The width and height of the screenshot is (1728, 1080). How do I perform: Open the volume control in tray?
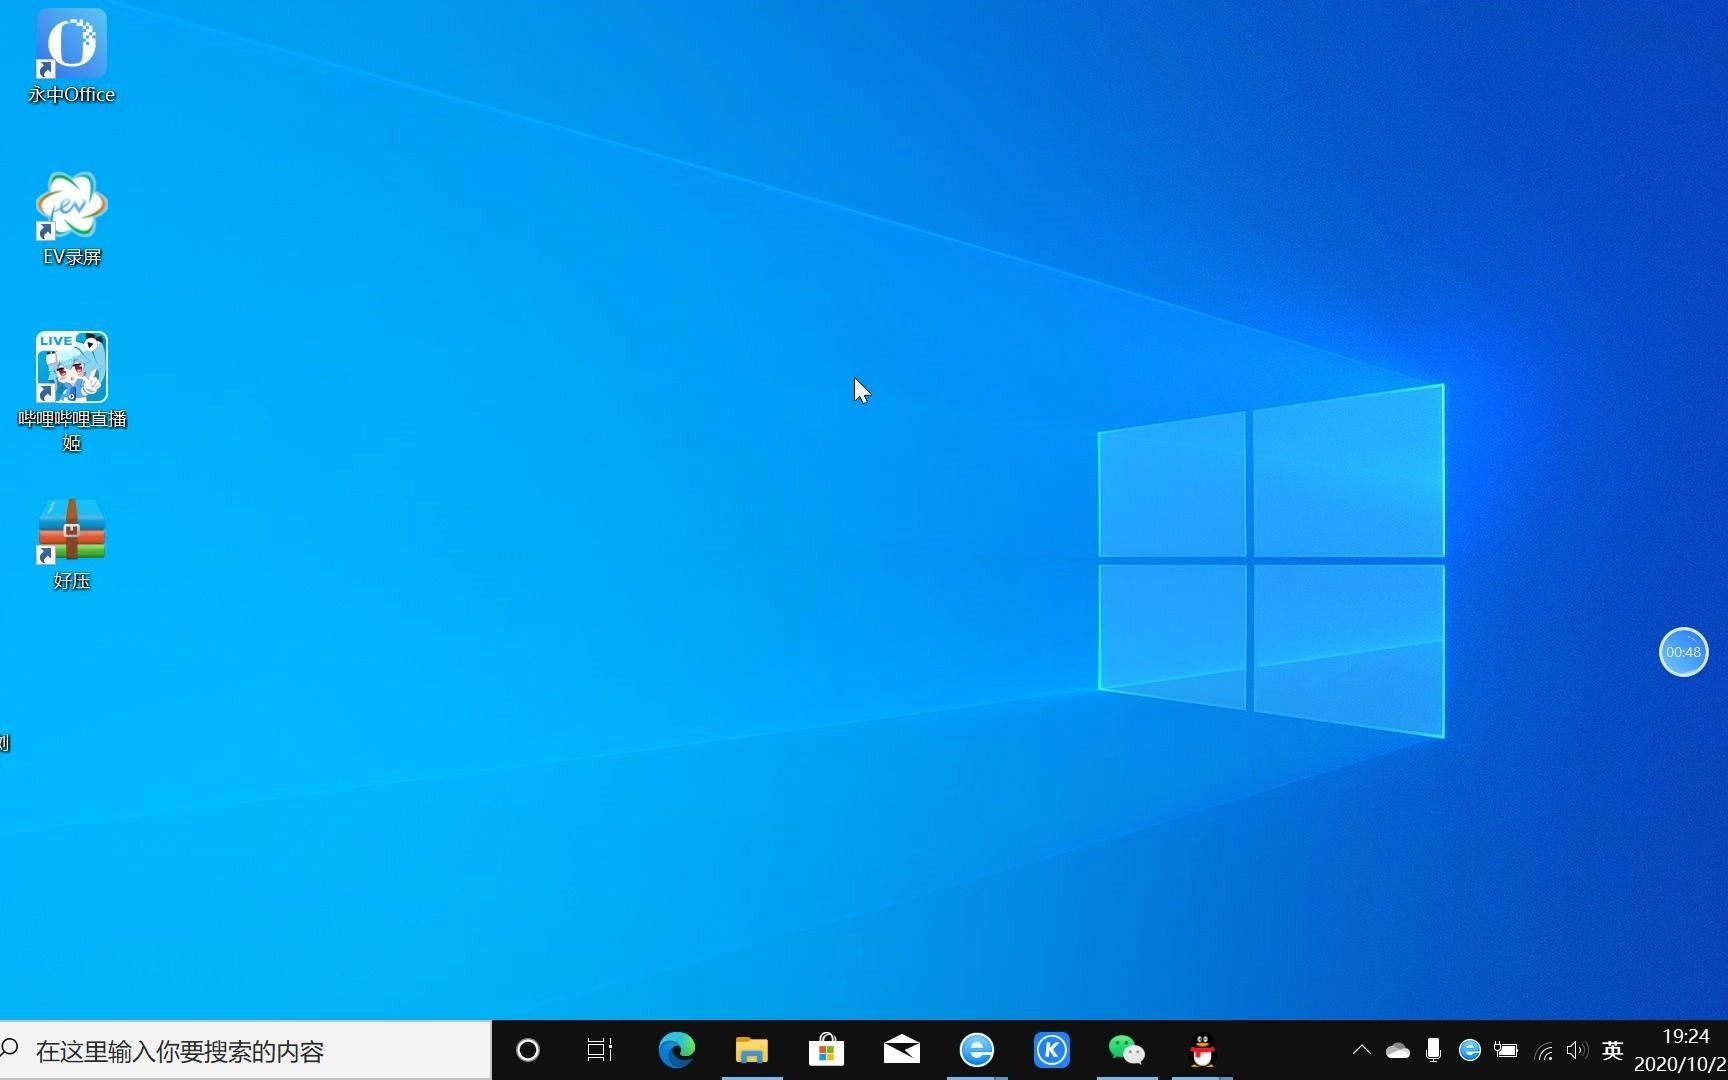1577,1050
